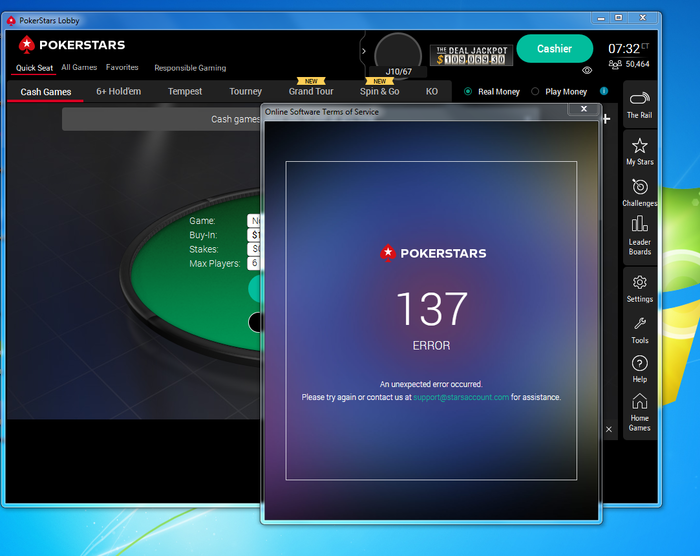Click the Cash games header bar
Viewport: 700px width, 556px height.
[x=161, y=119]
